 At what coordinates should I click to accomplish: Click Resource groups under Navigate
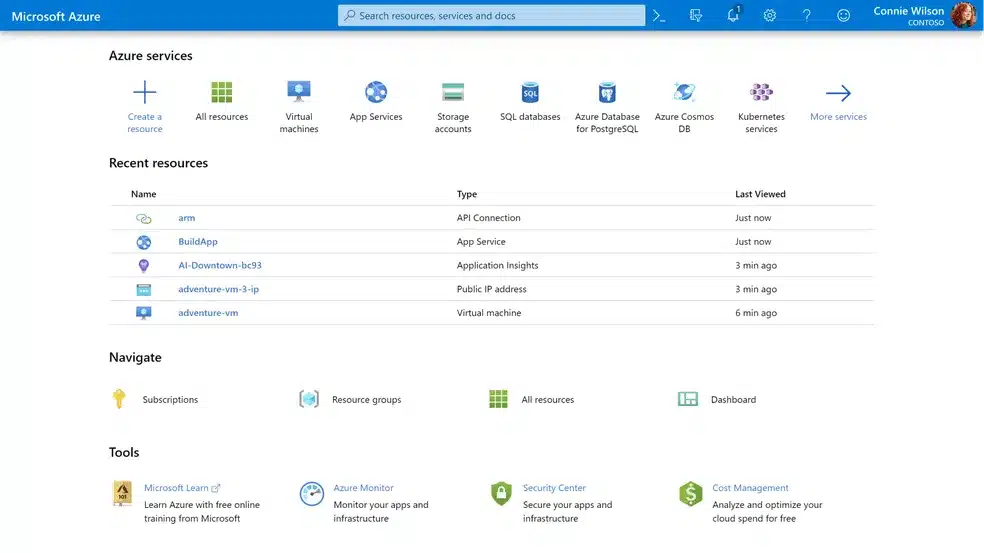[x=366, y=399]
